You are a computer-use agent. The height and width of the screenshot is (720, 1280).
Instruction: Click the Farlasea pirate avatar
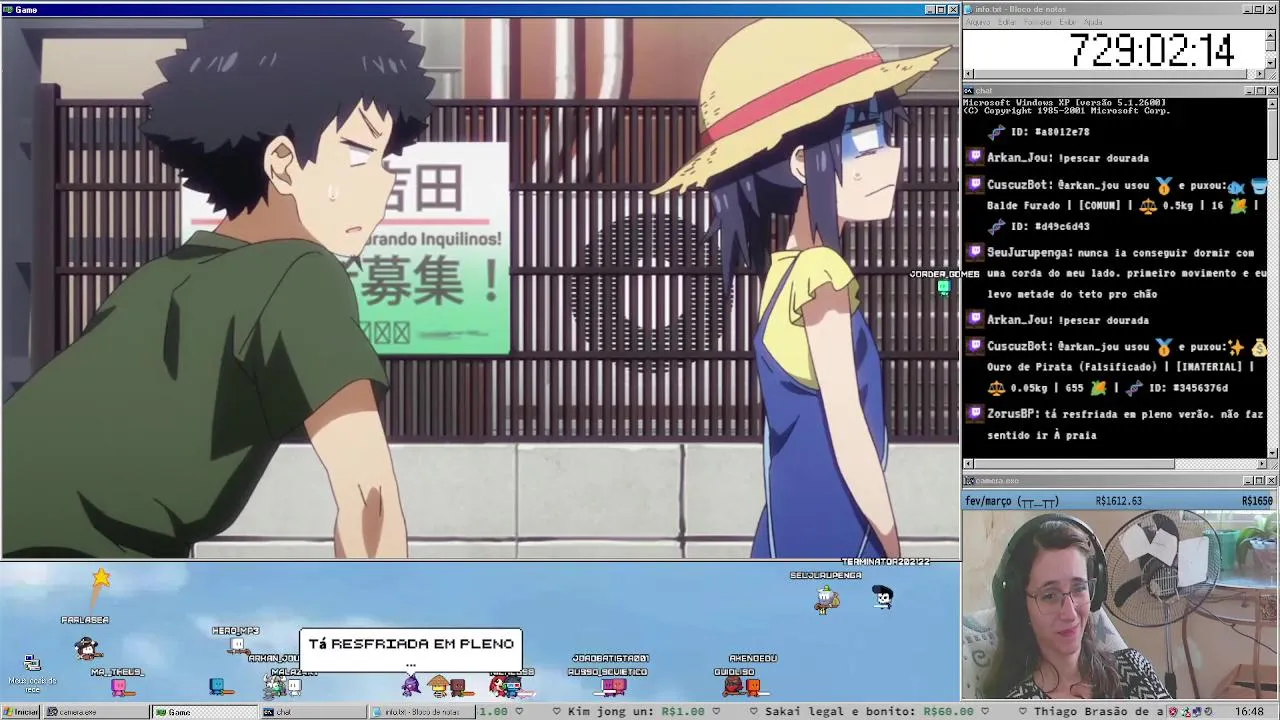click(88, 649)
